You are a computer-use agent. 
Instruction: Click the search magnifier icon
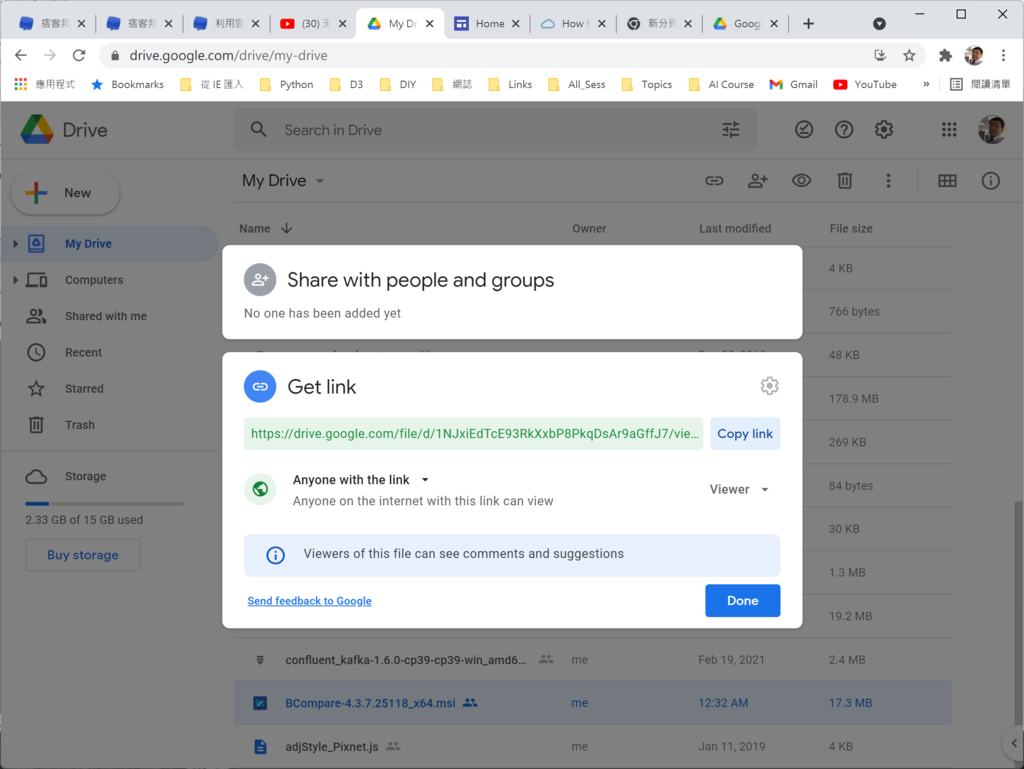tap(259, 129)
